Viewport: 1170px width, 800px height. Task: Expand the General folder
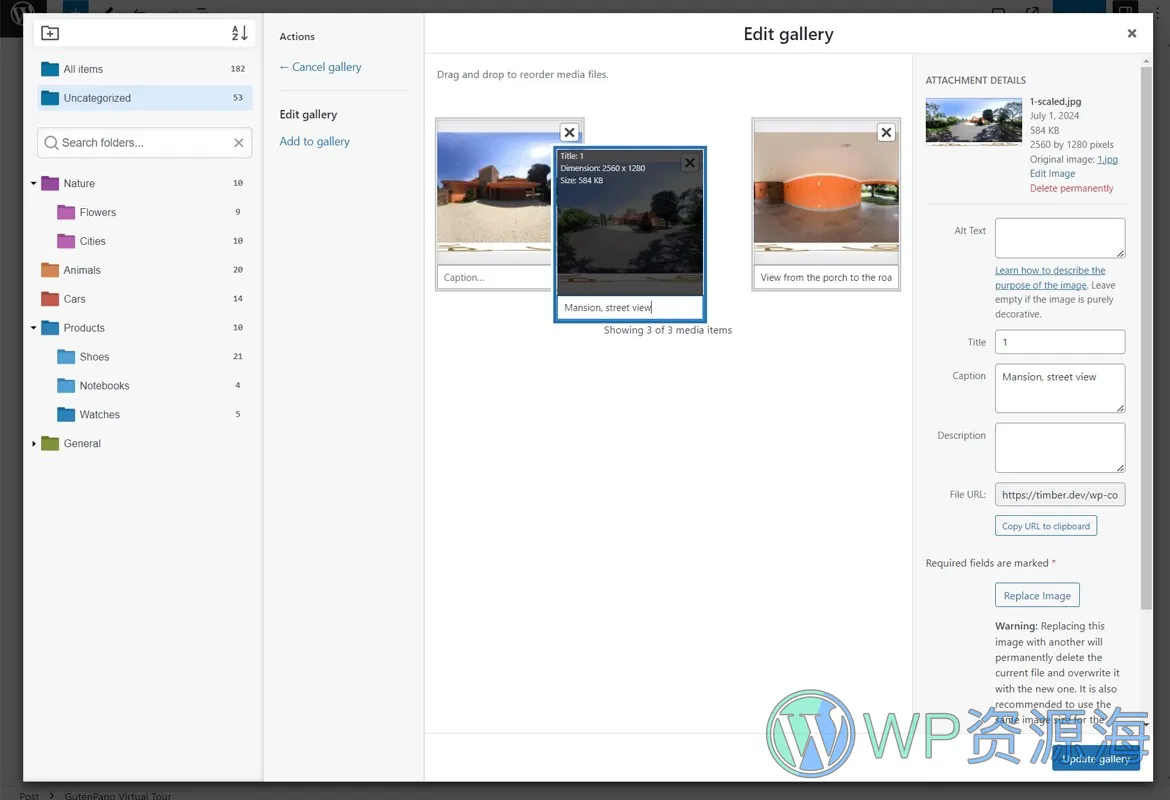33,444
